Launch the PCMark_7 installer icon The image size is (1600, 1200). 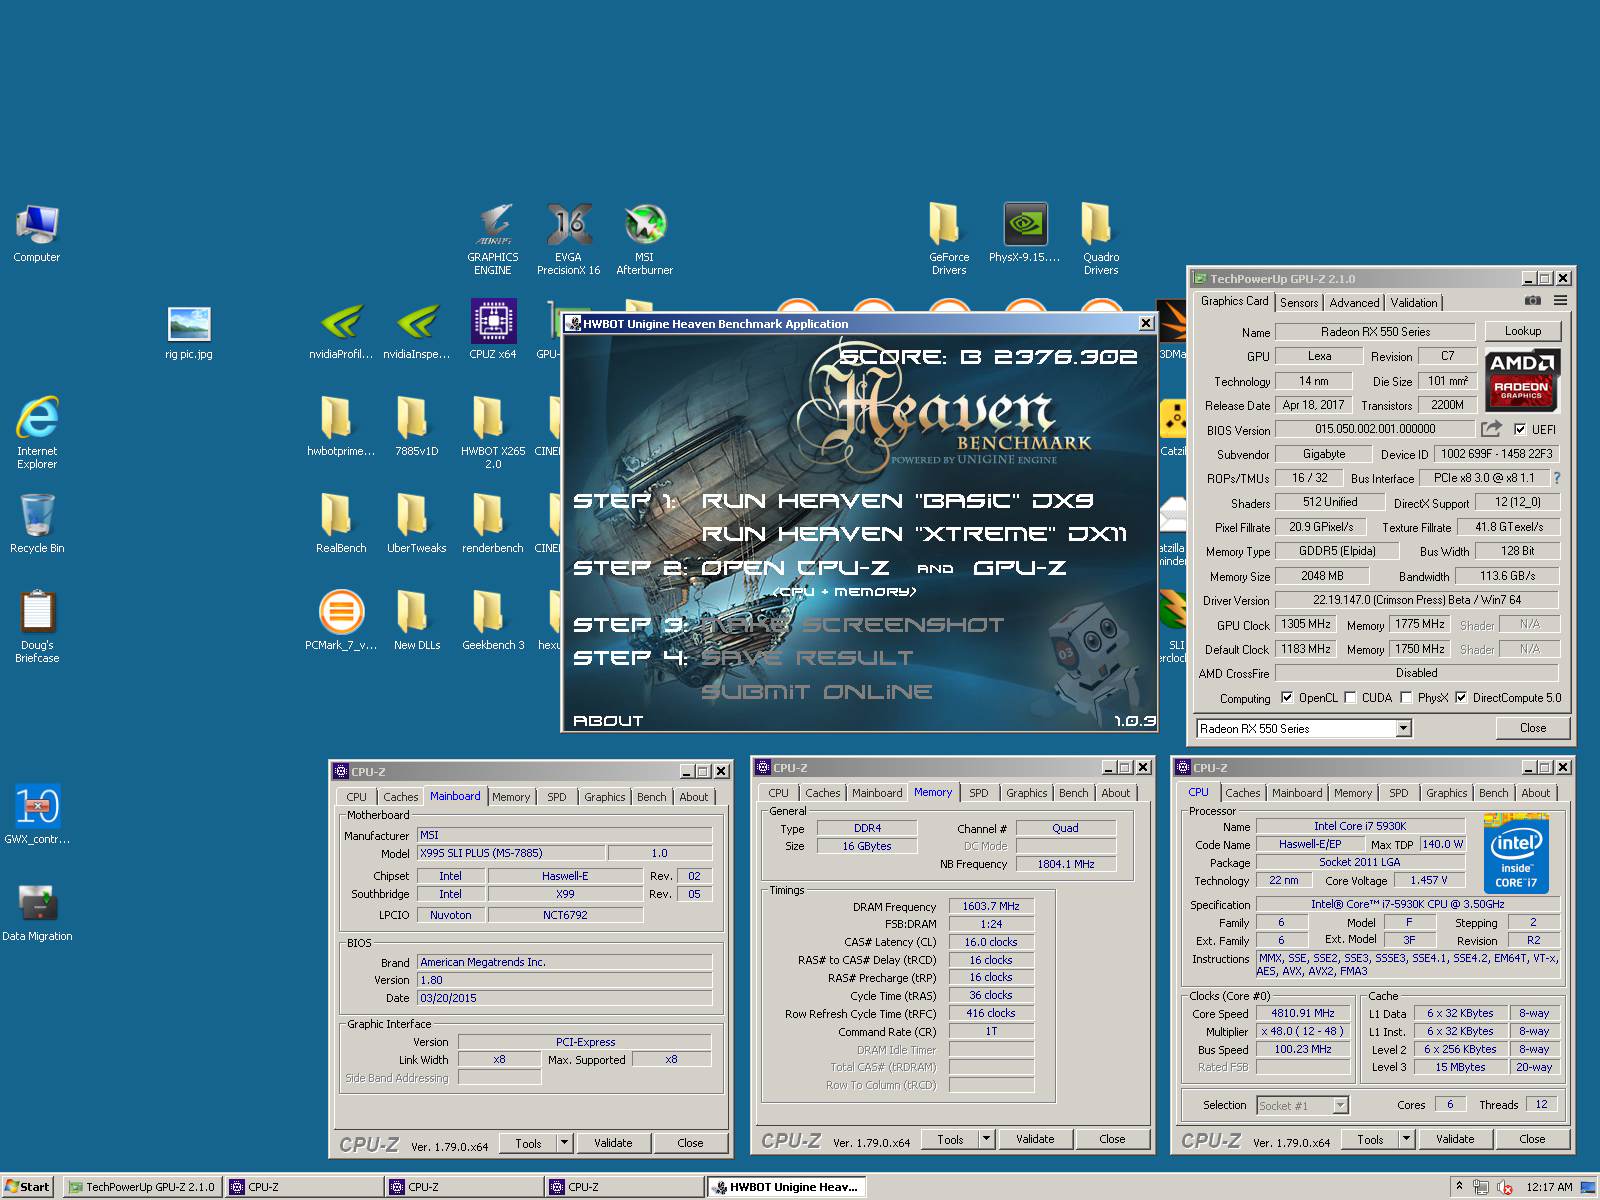pos(341,621)
